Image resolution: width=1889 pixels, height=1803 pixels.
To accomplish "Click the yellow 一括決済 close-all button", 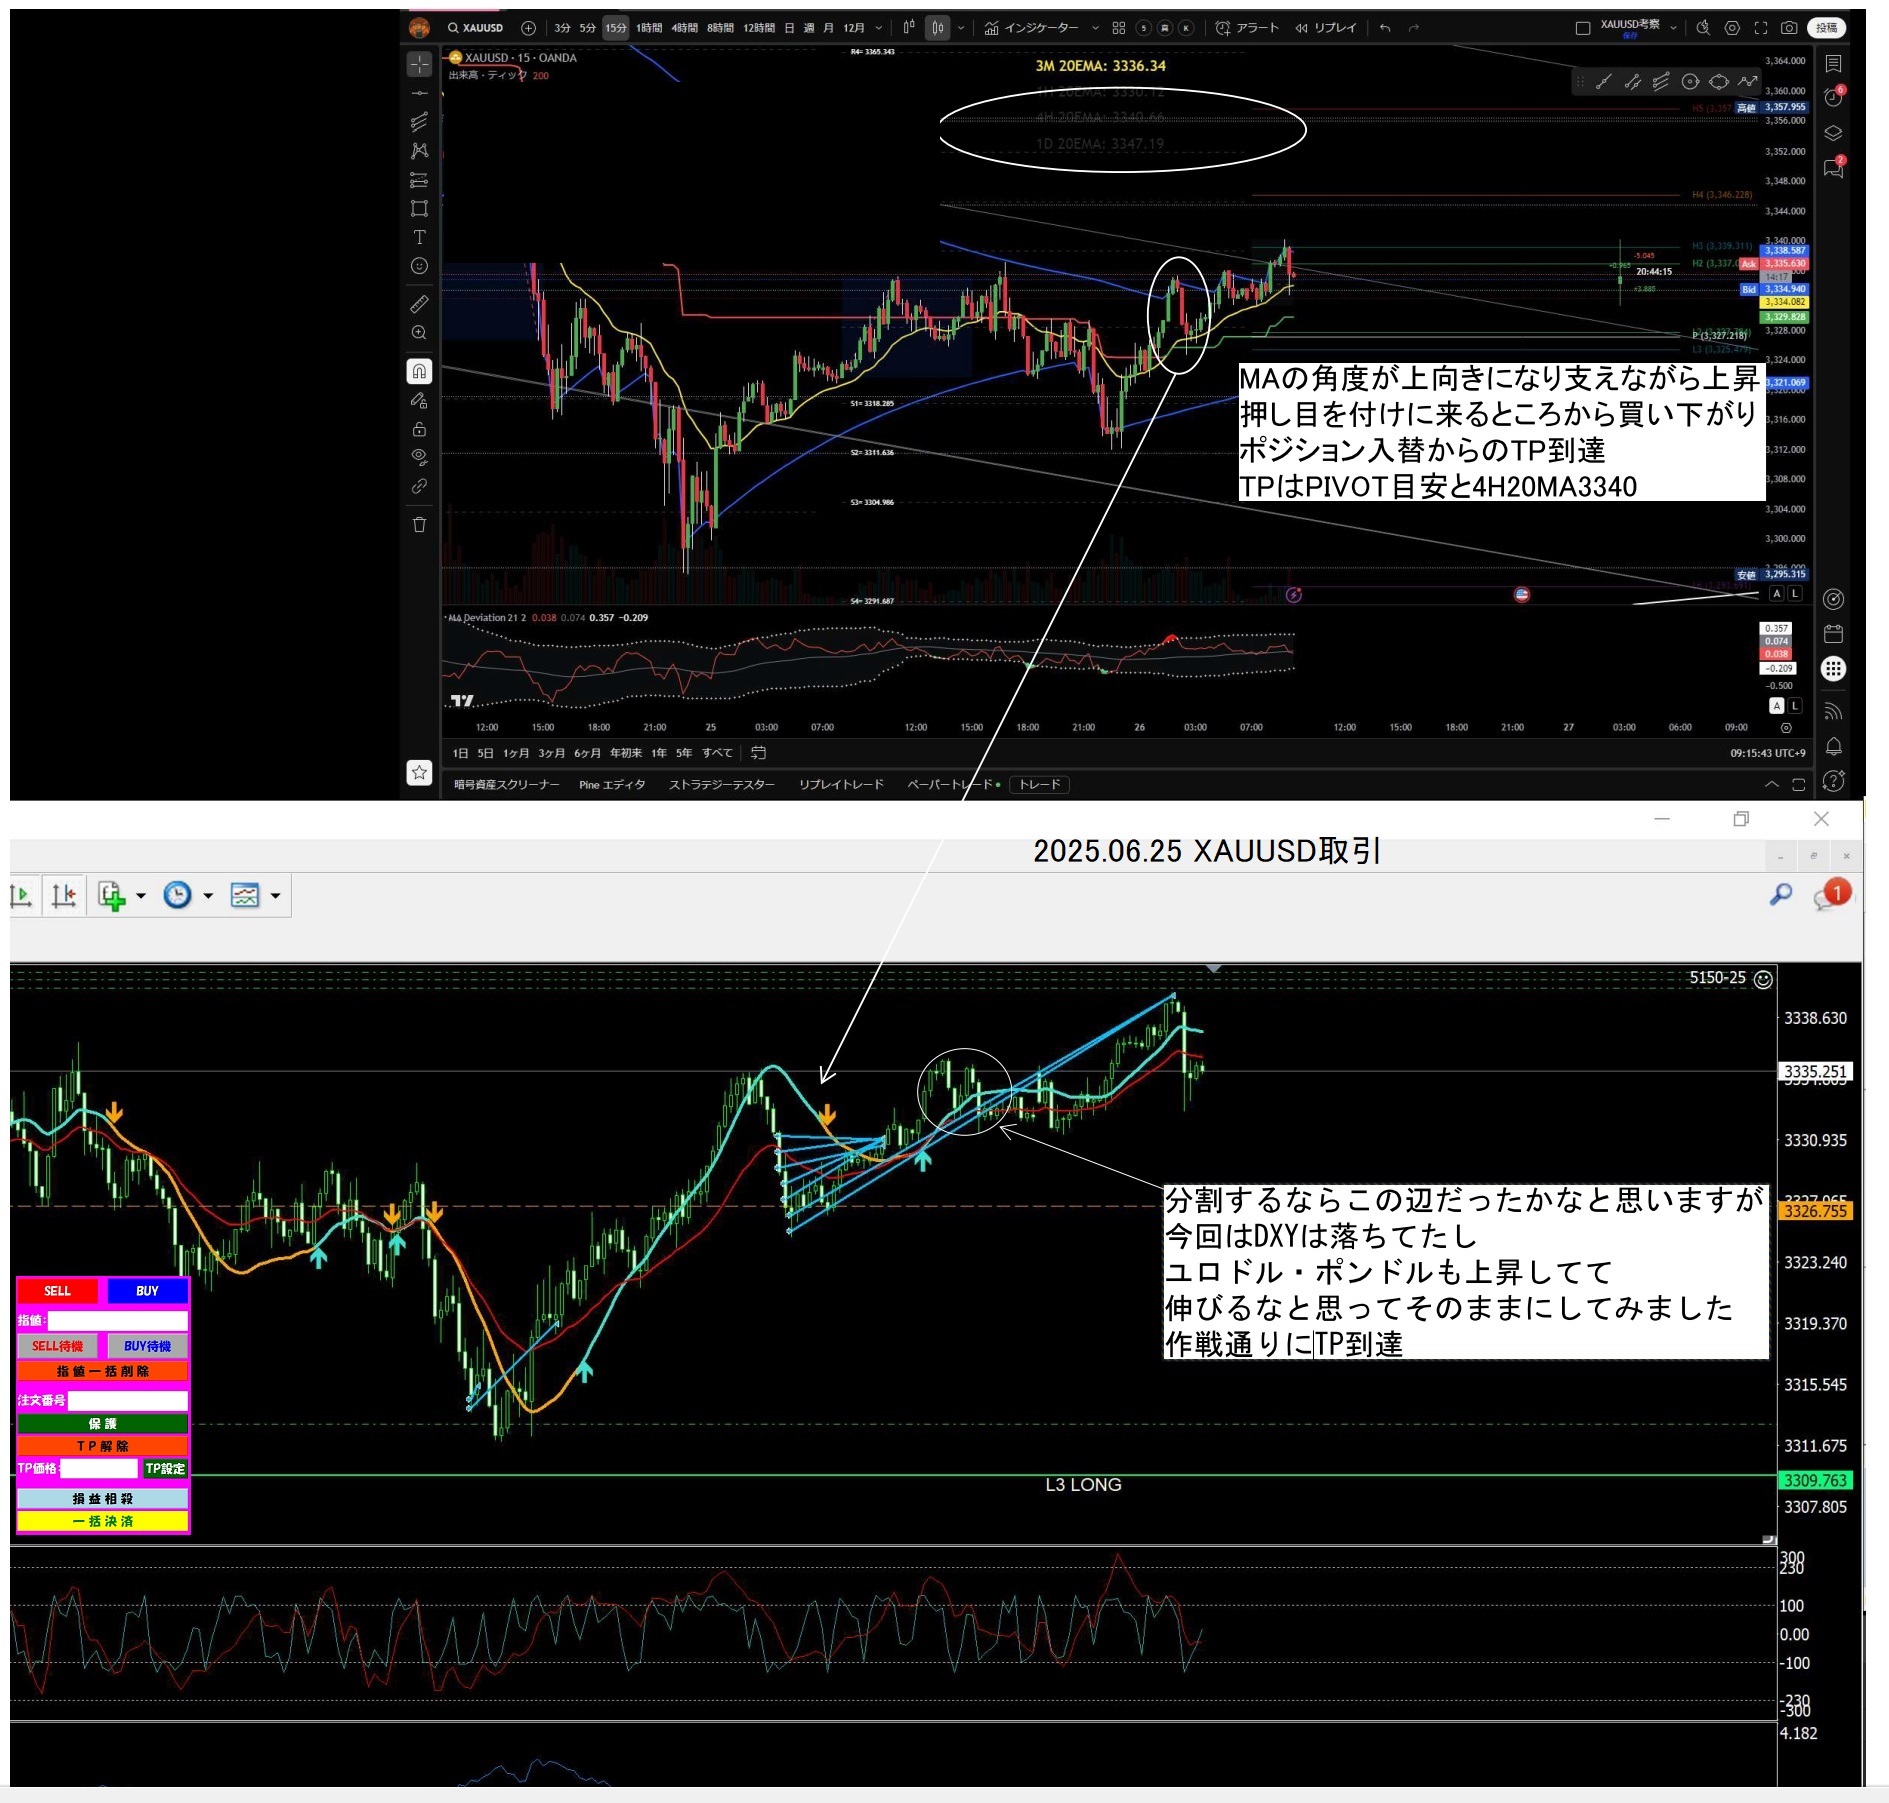I will [103, 1522].
